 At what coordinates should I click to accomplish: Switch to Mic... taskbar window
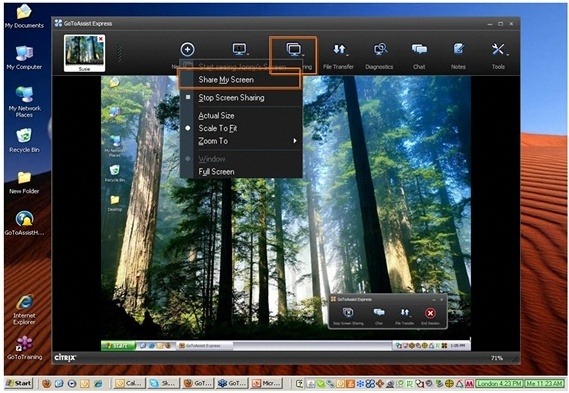267,383
